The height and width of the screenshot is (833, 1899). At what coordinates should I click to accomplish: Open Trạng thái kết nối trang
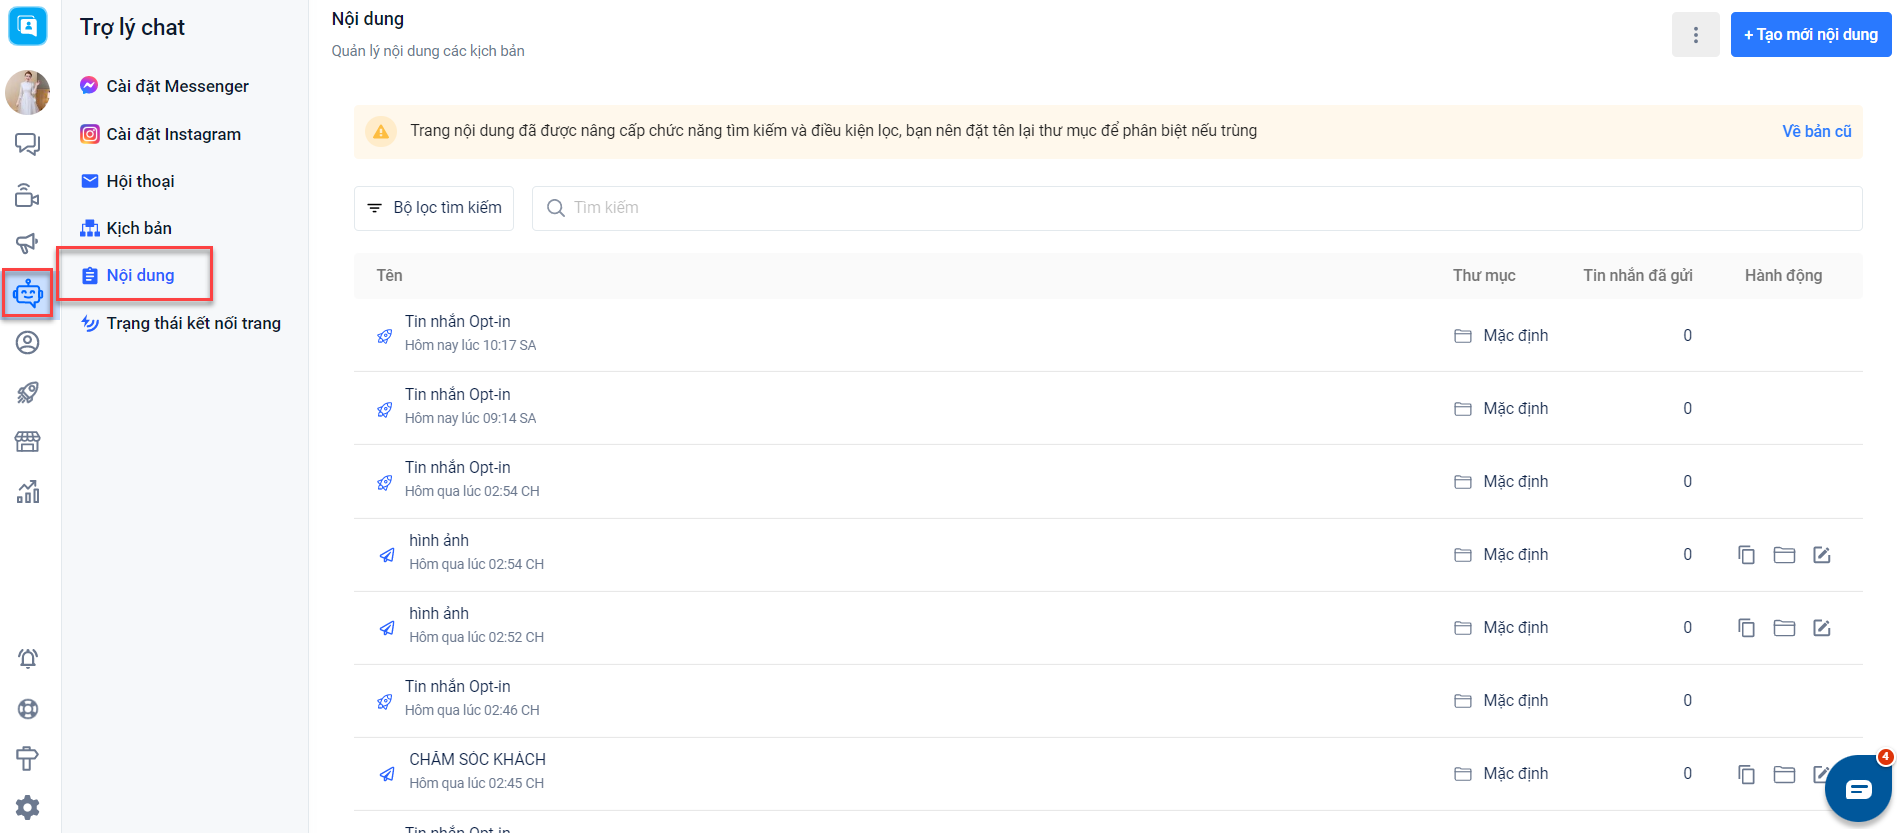pyautogui.click(x=181, y=323)
